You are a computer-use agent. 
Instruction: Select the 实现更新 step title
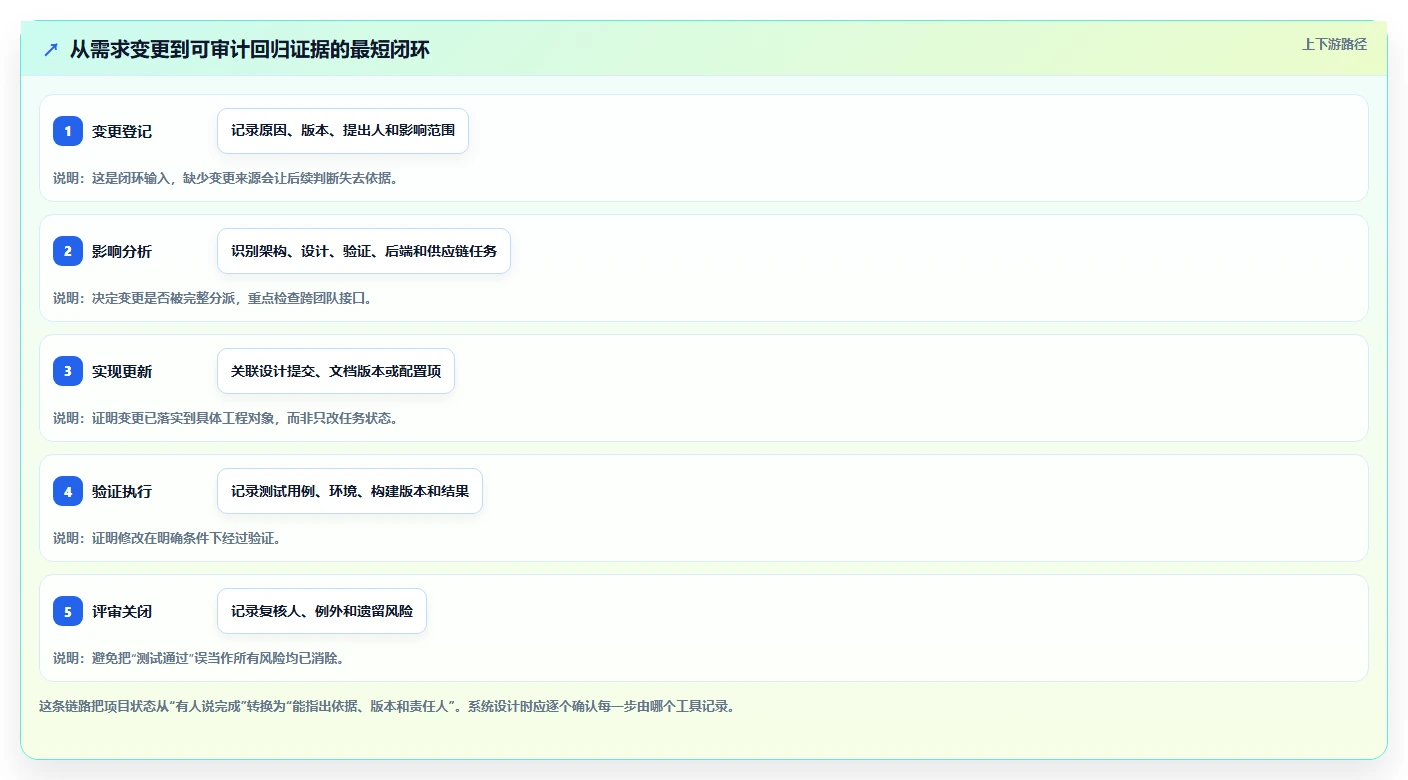click(x=122, y=371)
